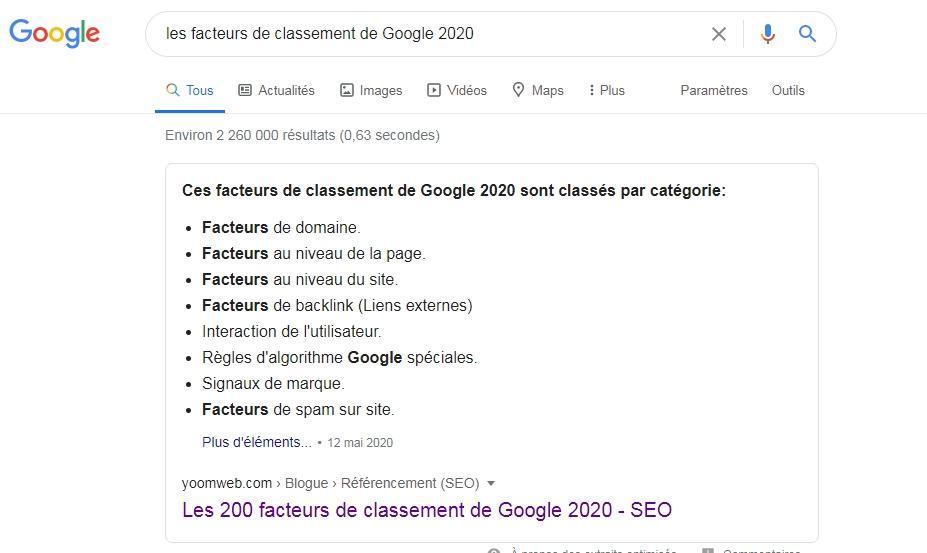The width and height of the screenshot is (927, 553).
Task: Open the Actualités news tab
Action: 276,90
